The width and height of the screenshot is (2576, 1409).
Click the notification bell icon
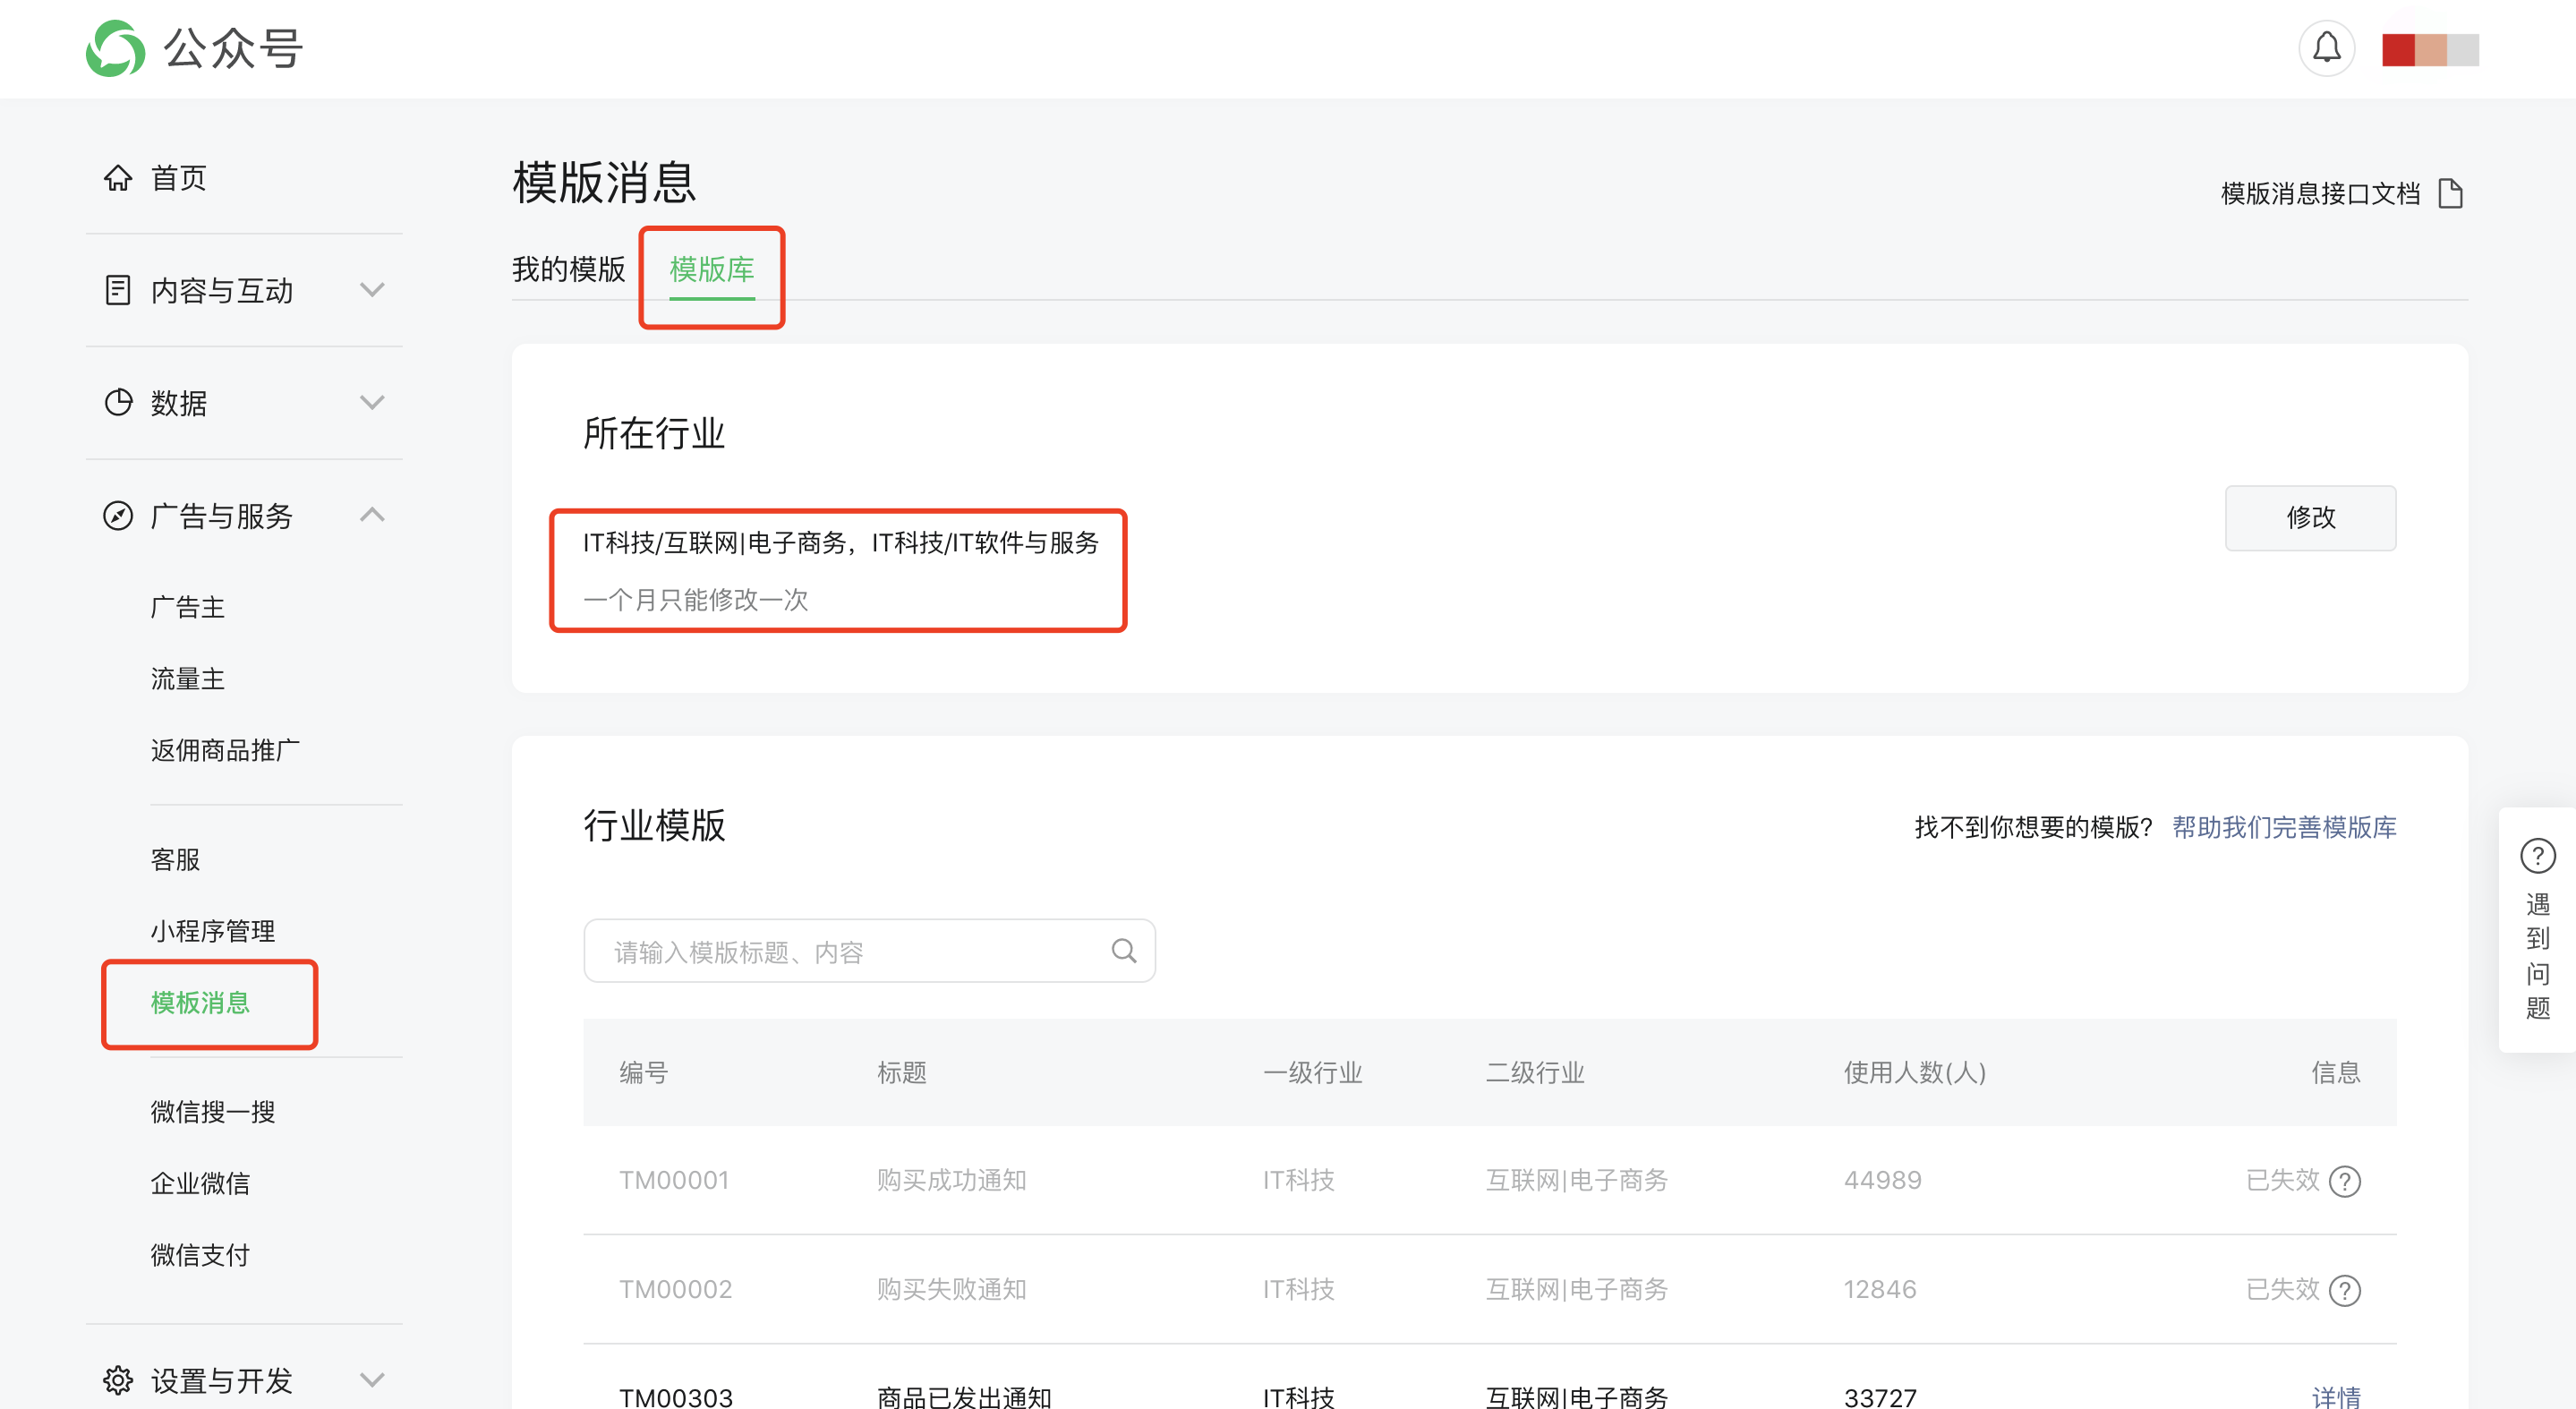2326,48
